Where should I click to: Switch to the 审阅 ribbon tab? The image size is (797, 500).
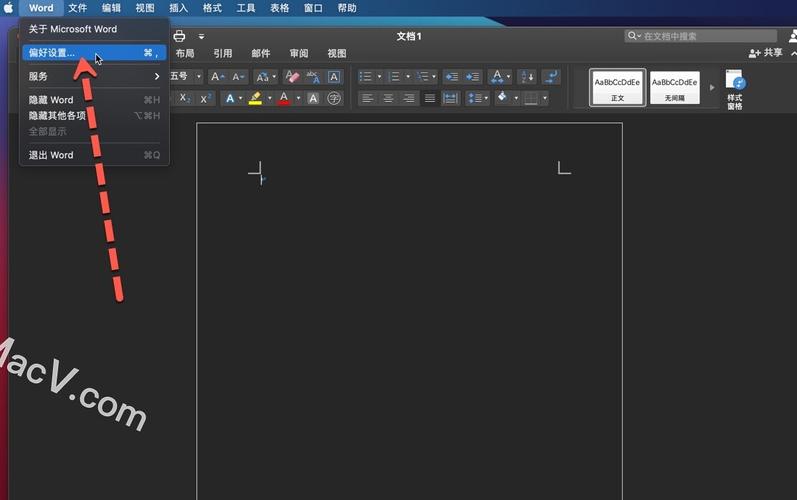pos(299,54)
